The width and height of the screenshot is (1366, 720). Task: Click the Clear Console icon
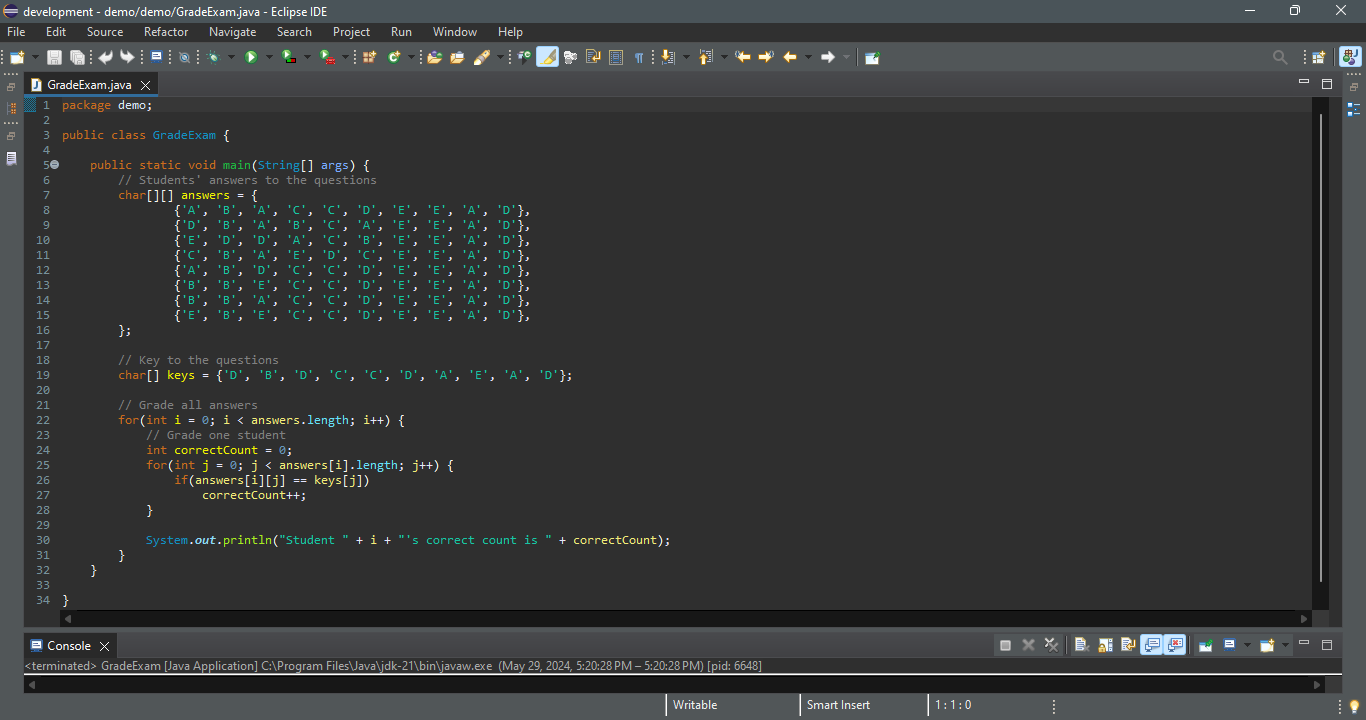[x=1081, y=645]
